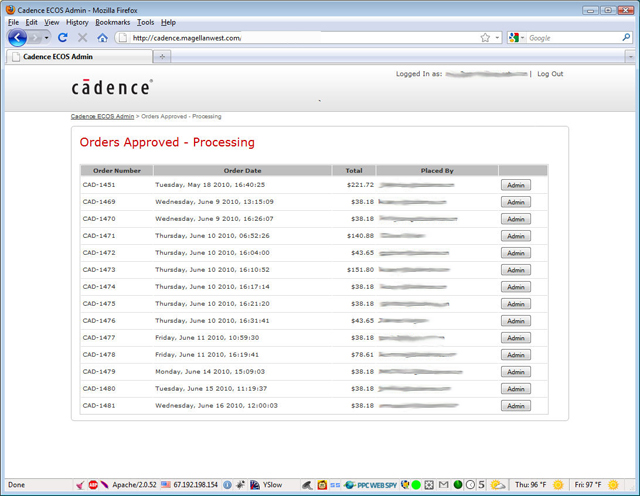The image size is (640, 496).
Task: Open the View menu
Action: (51, 22)
